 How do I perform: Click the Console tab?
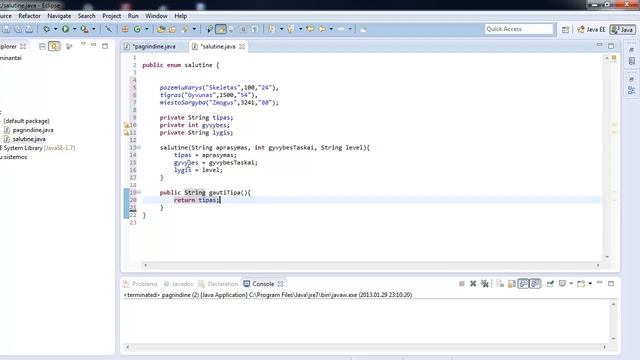point(263,284)
